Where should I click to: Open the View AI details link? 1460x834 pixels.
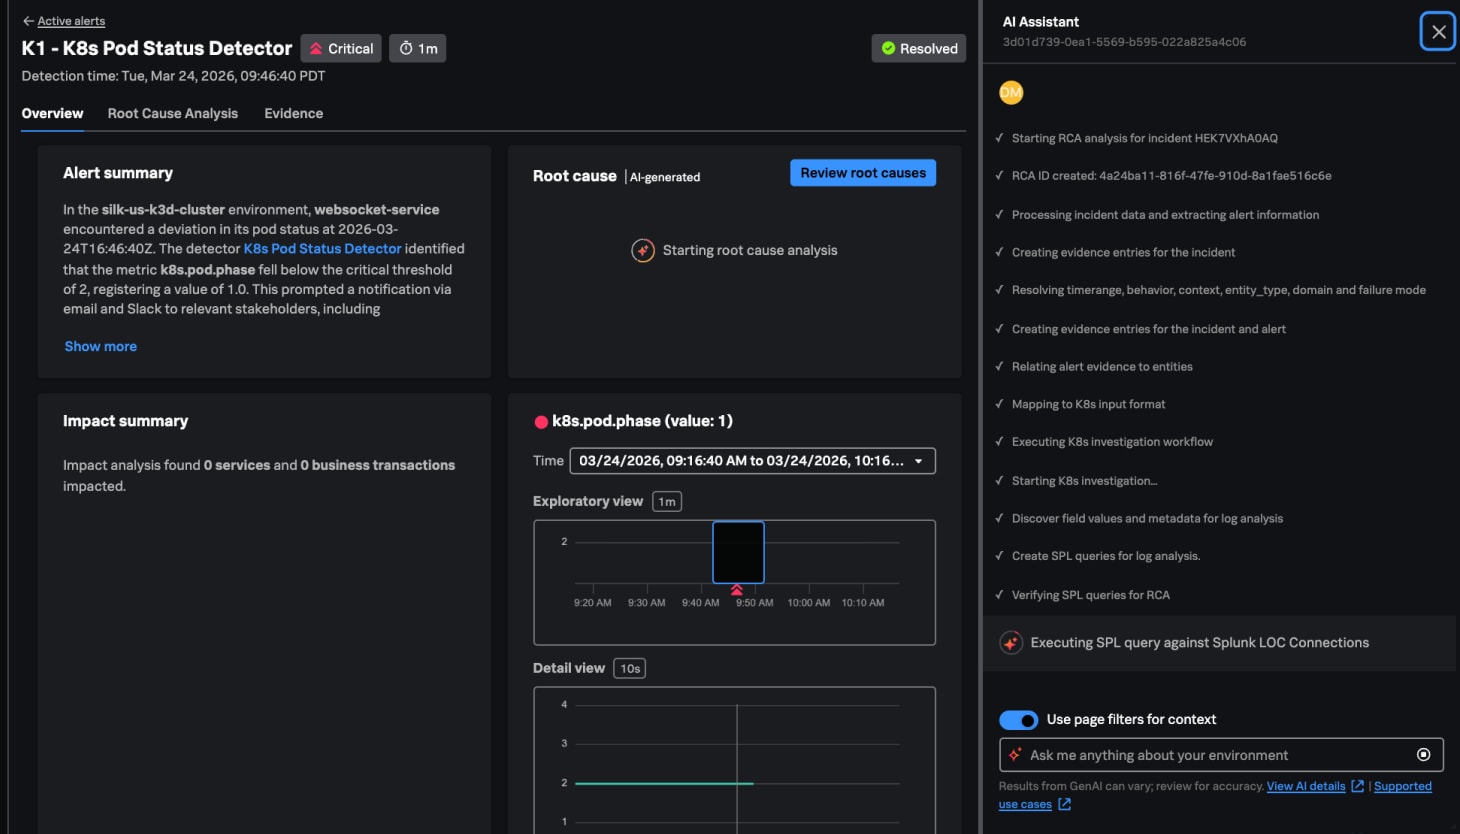(x=1306, y=786)
